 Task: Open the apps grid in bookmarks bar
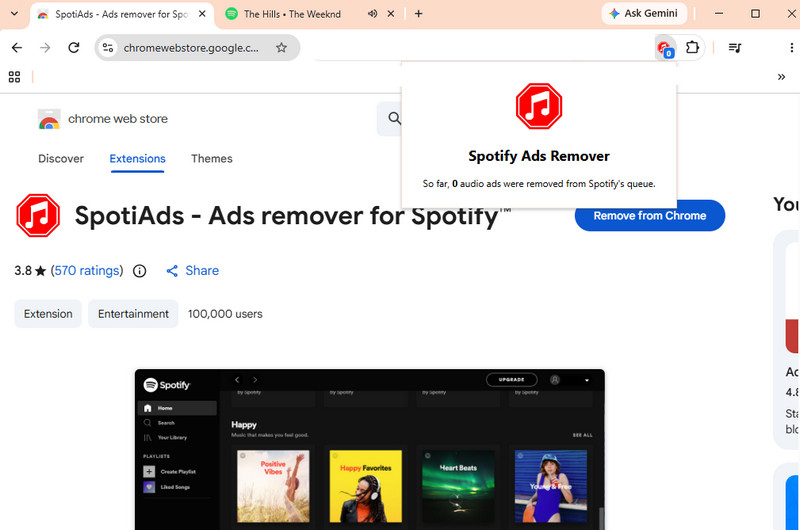tap(14, 77)
